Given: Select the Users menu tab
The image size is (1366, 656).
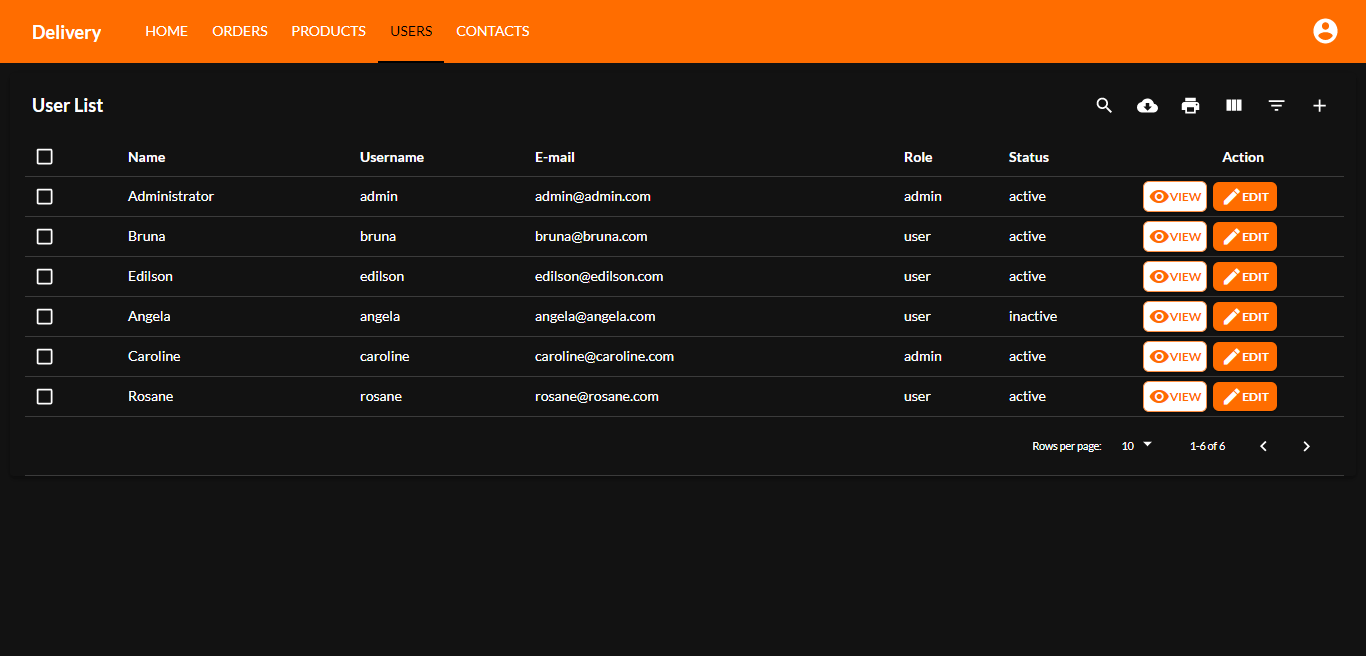Looking at the screenshot, I should pos(411,31).
